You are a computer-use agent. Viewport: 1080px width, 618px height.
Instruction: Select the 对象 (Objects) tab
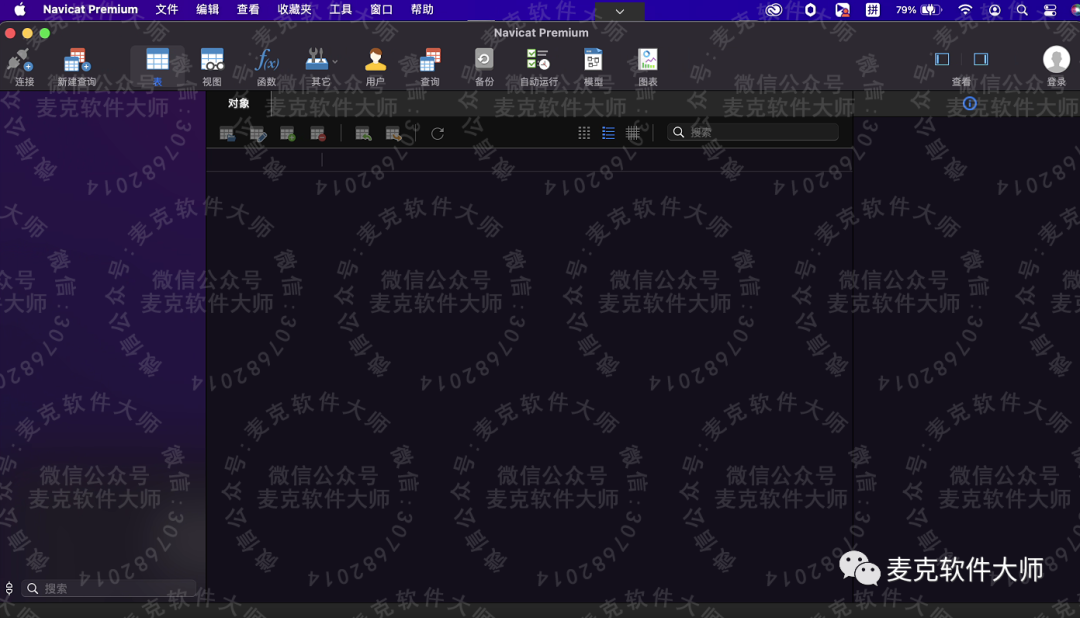coord(239,103)
